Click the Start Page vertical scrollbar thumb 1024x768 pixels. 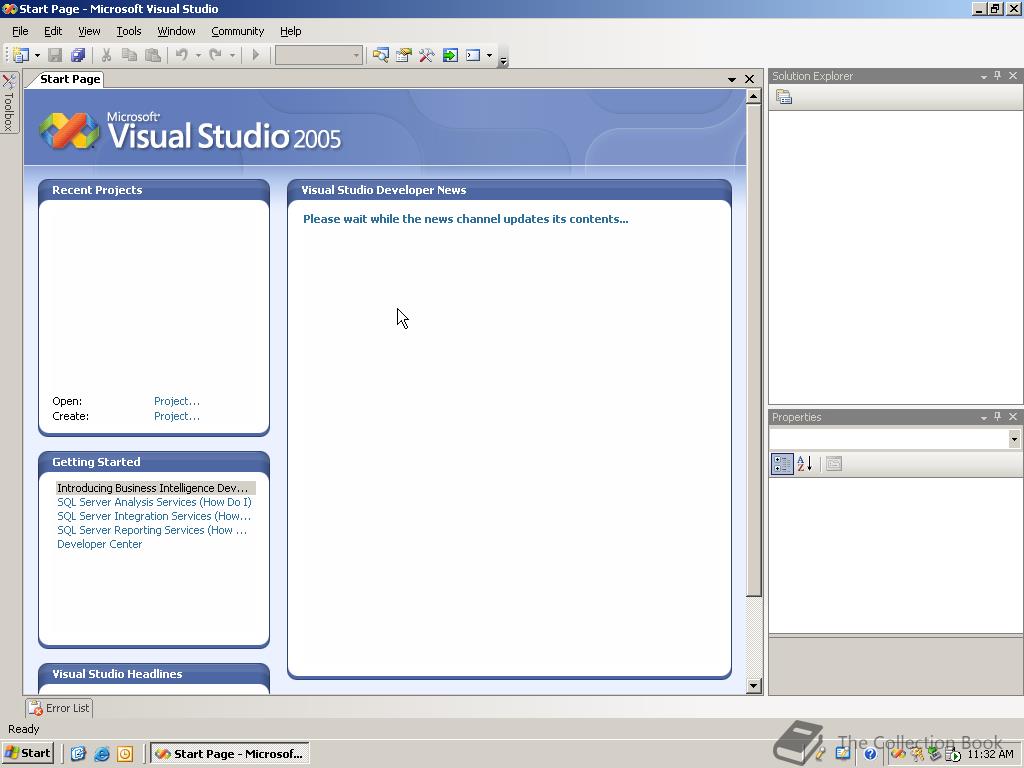754,351
